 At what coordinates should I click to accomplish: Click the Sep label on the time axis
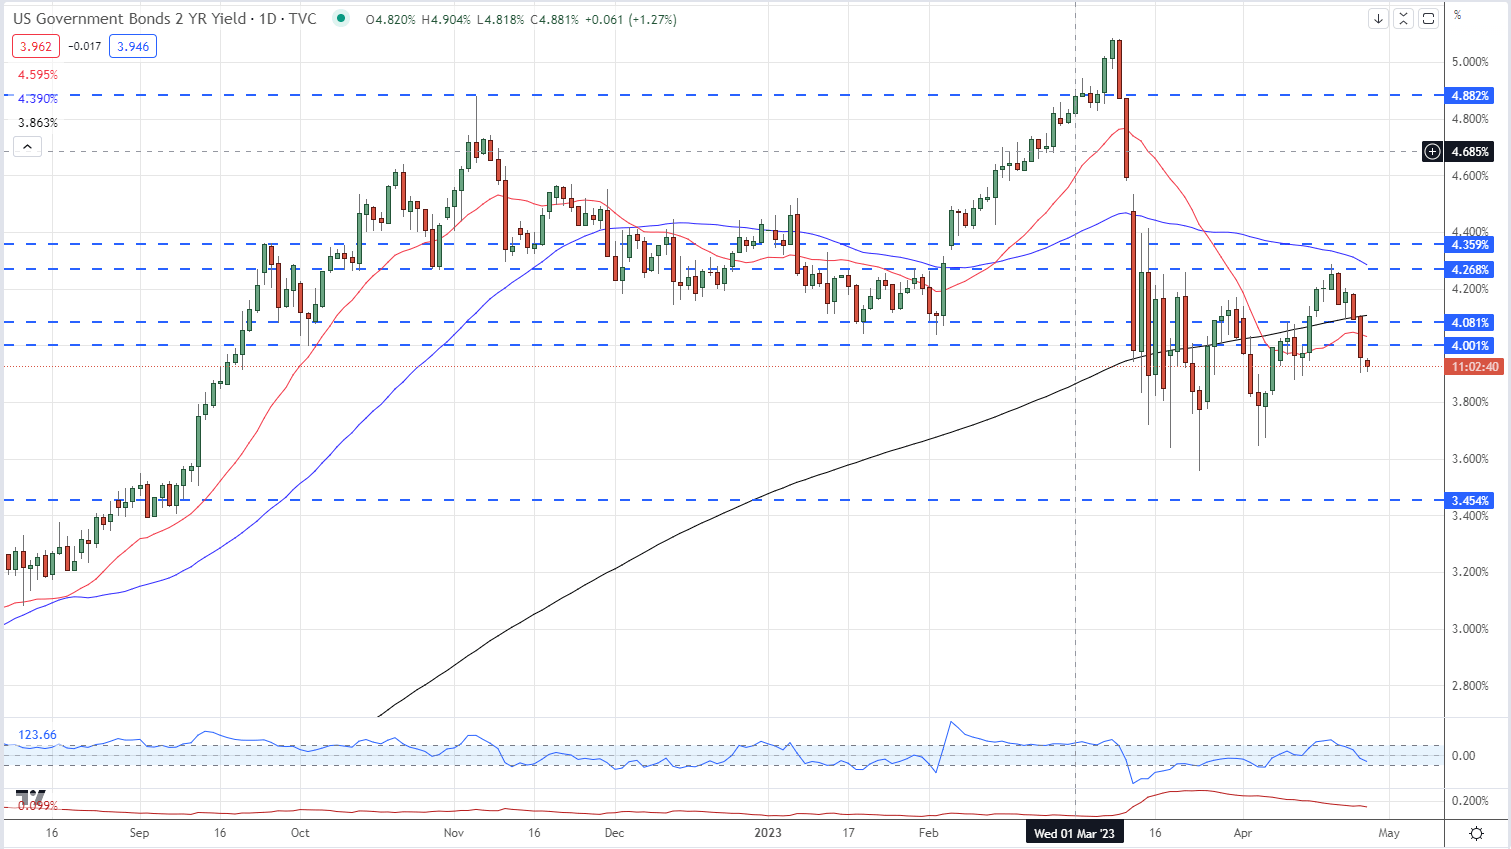tap(139, 833)
